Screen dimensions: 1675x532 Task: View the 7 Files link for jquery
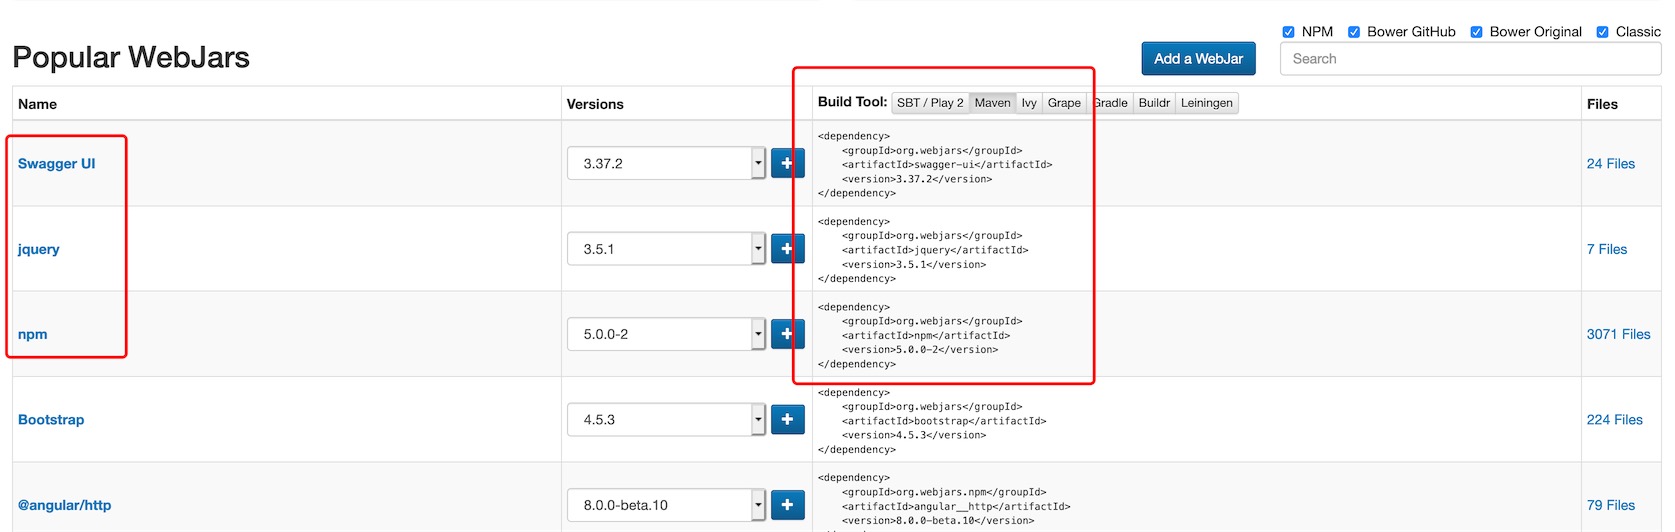pyautogui.click(x=1607, y=249)
